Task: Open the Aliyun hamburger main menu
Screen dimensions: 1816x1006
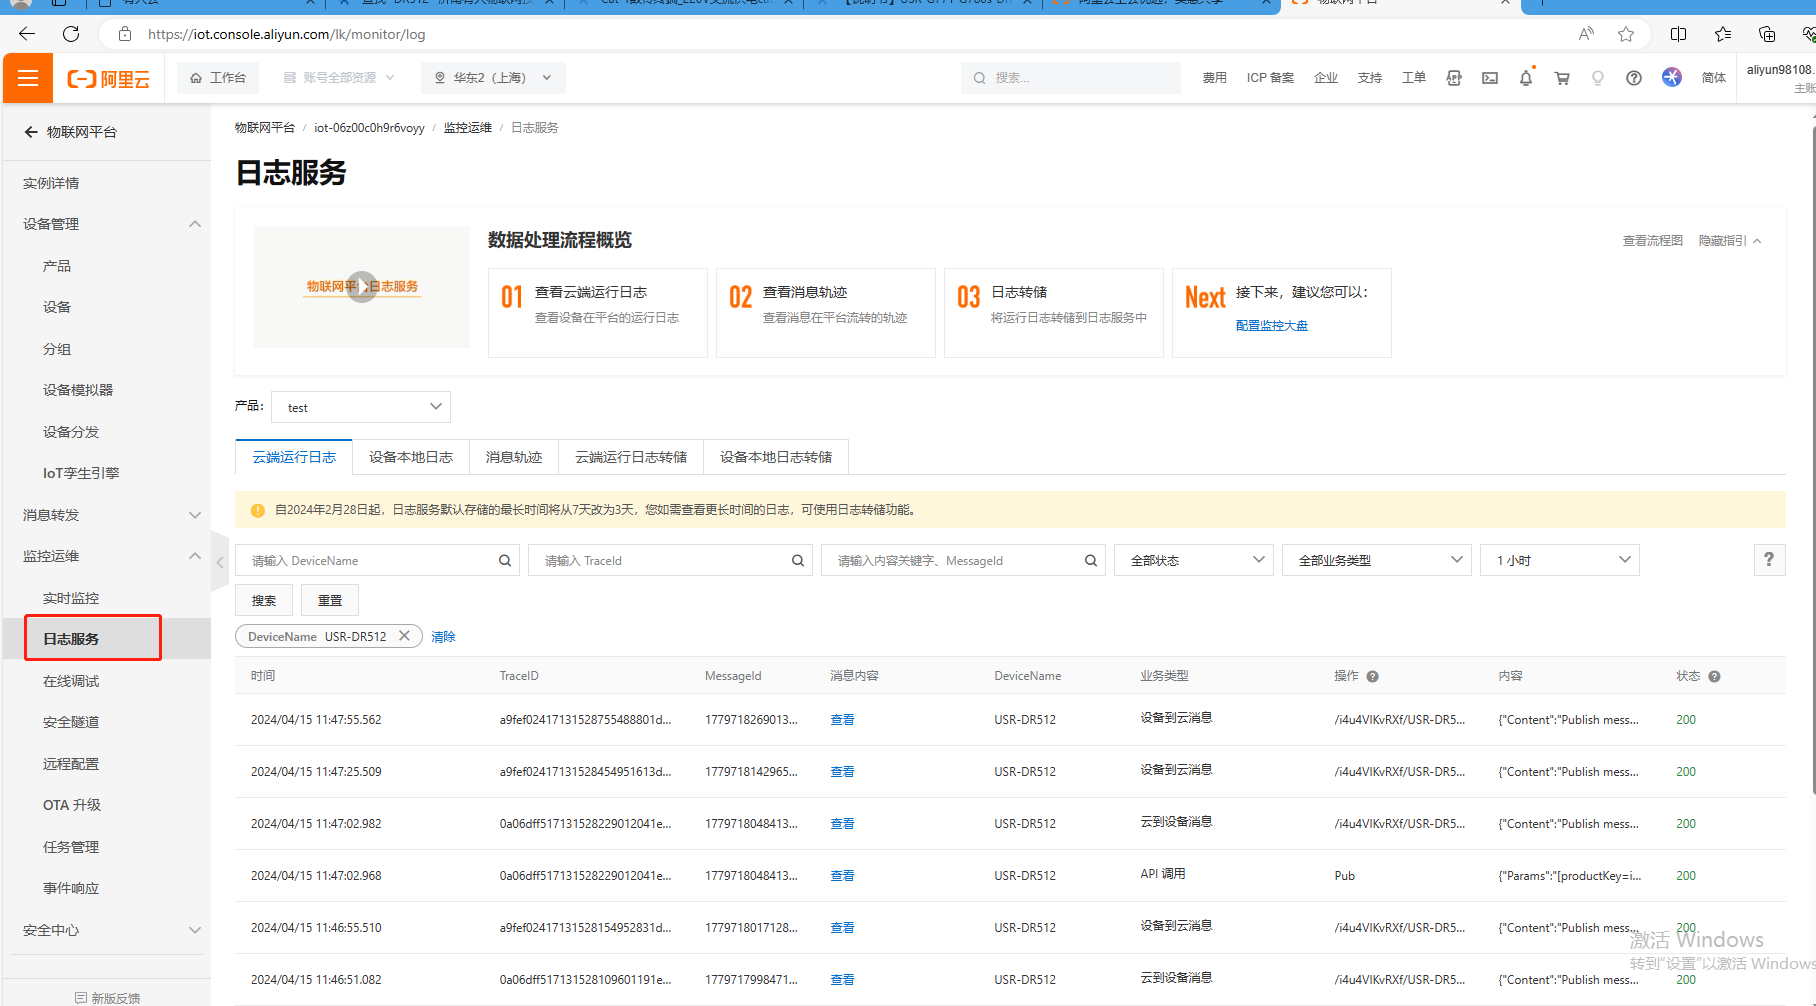Action: (x=28, y=78)
